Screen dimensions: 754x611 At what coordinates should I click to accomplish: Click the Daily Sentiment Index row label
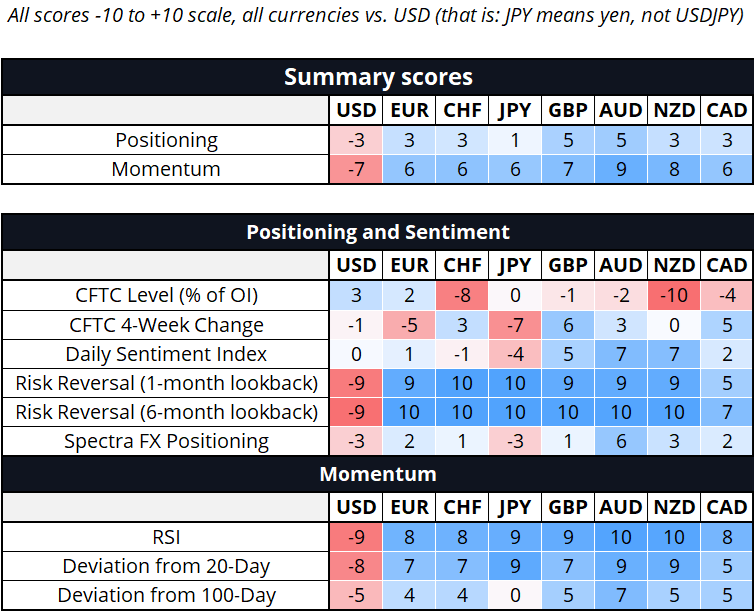coord(167,354)
